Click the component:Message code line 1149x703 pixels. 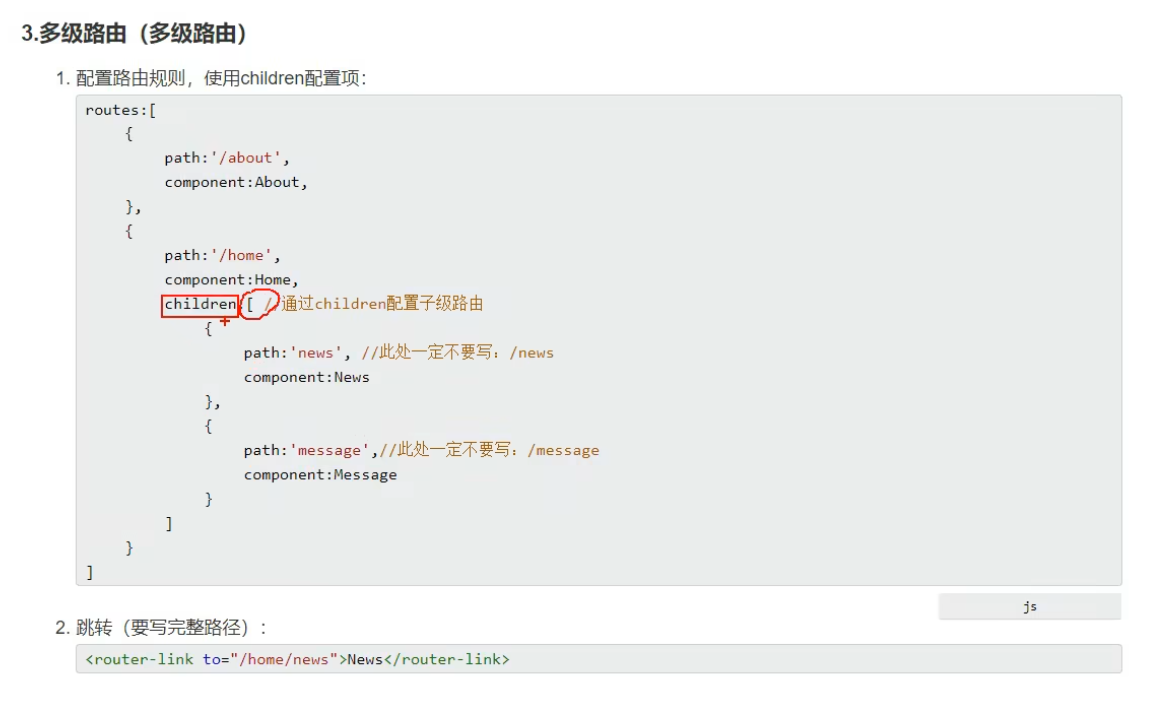tap(320, 474)
